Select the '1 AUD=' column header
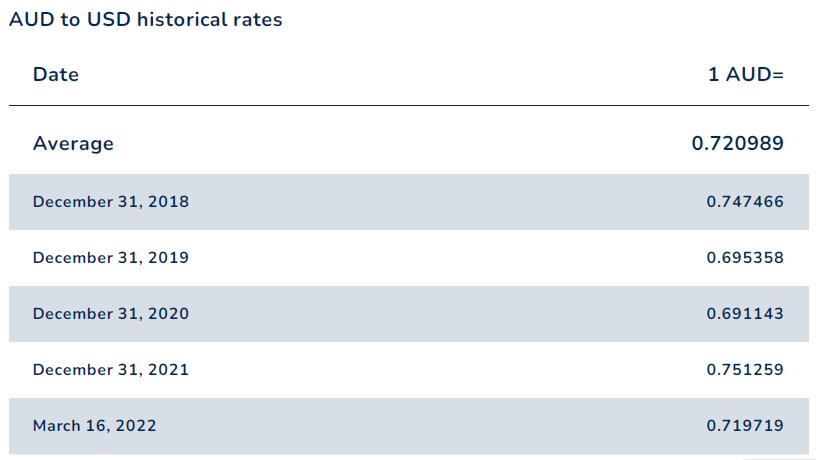816x460 pixels. click(746, 74)
